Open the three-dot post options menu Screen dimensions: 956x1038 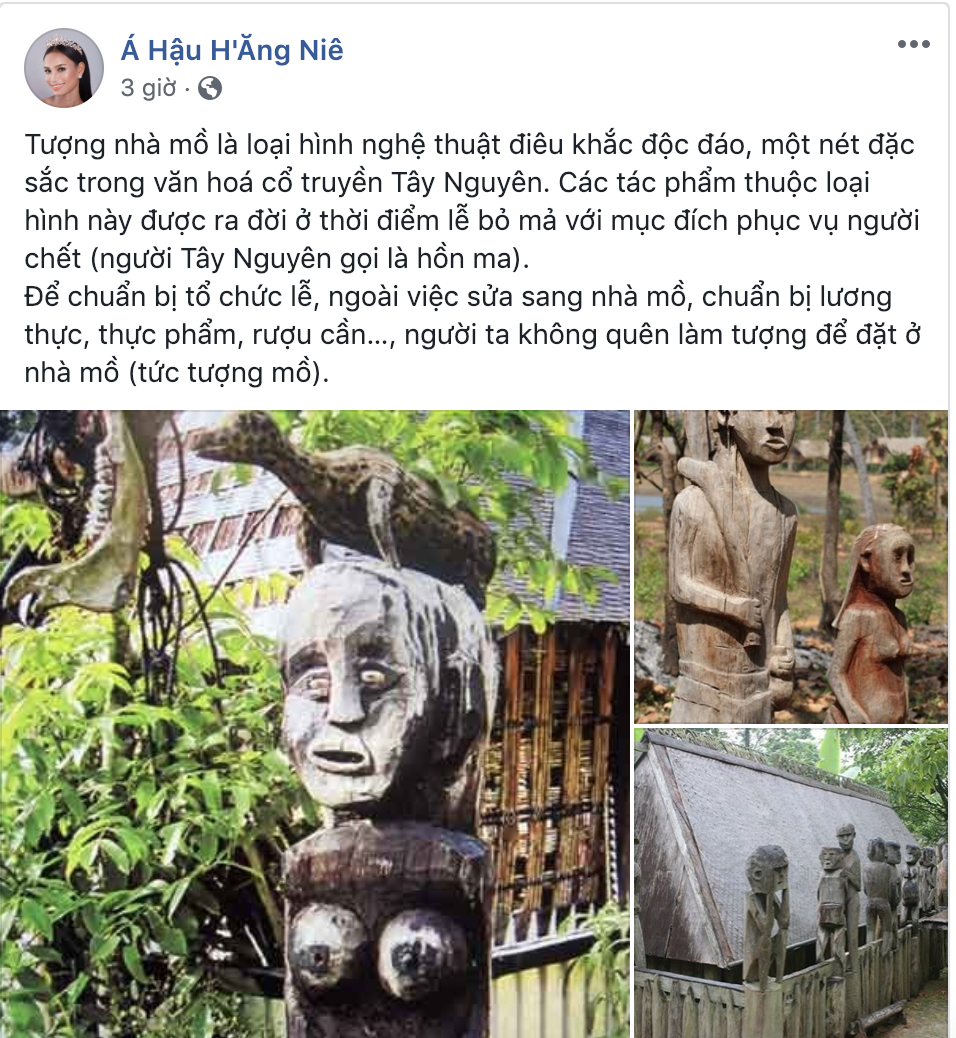tap(914, 44)
